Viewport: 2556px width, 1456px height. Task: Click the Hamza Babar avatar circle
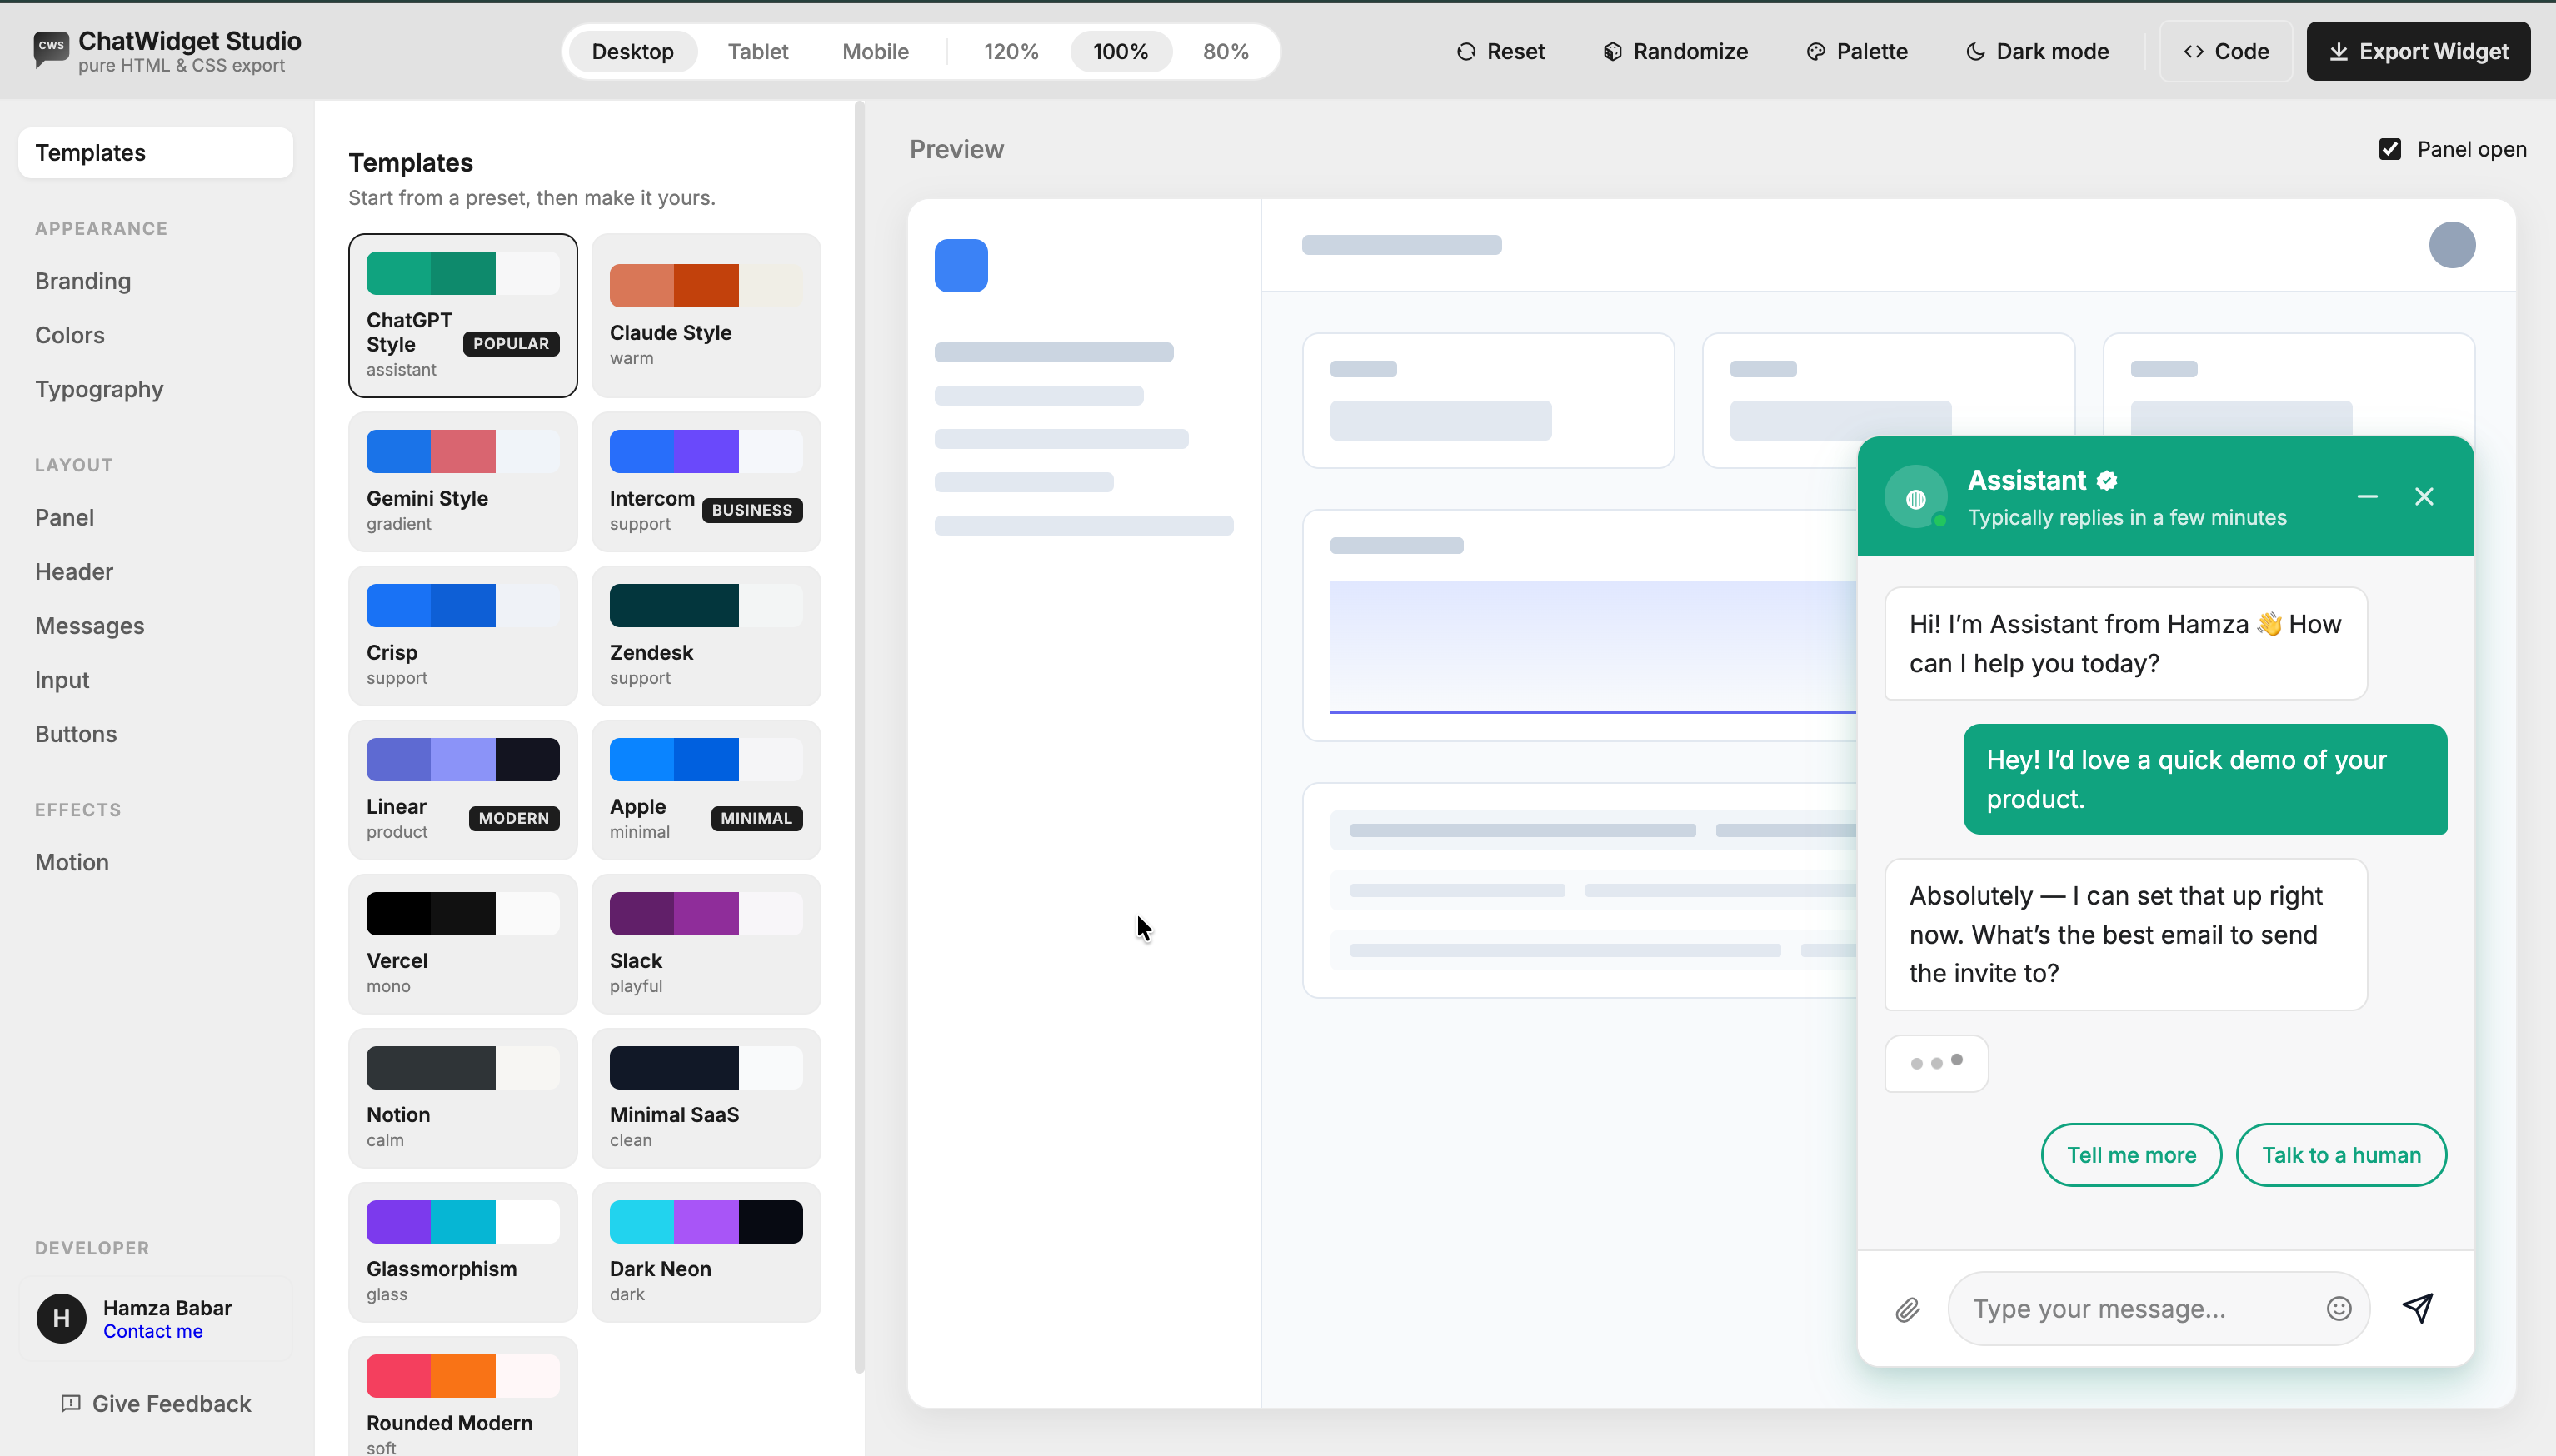pos(61,1318)
